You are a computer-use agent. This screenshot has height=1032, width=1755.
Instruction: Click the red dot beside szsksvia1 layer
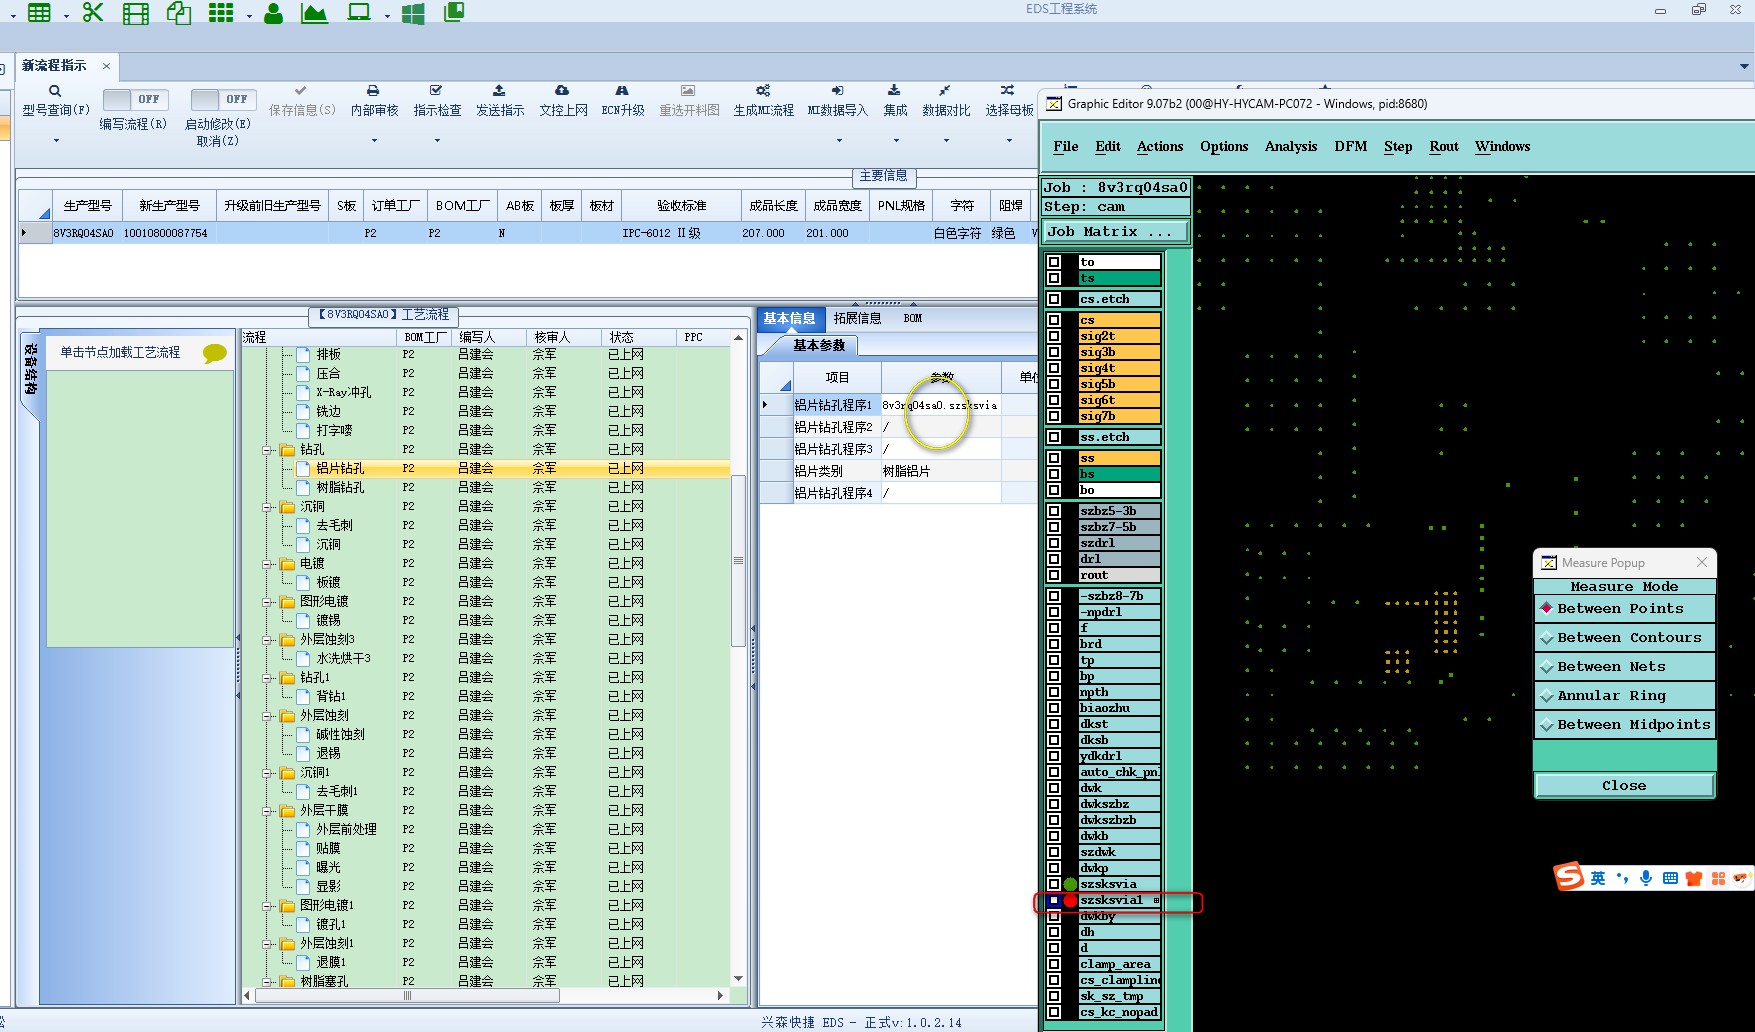coord(1070,900)
